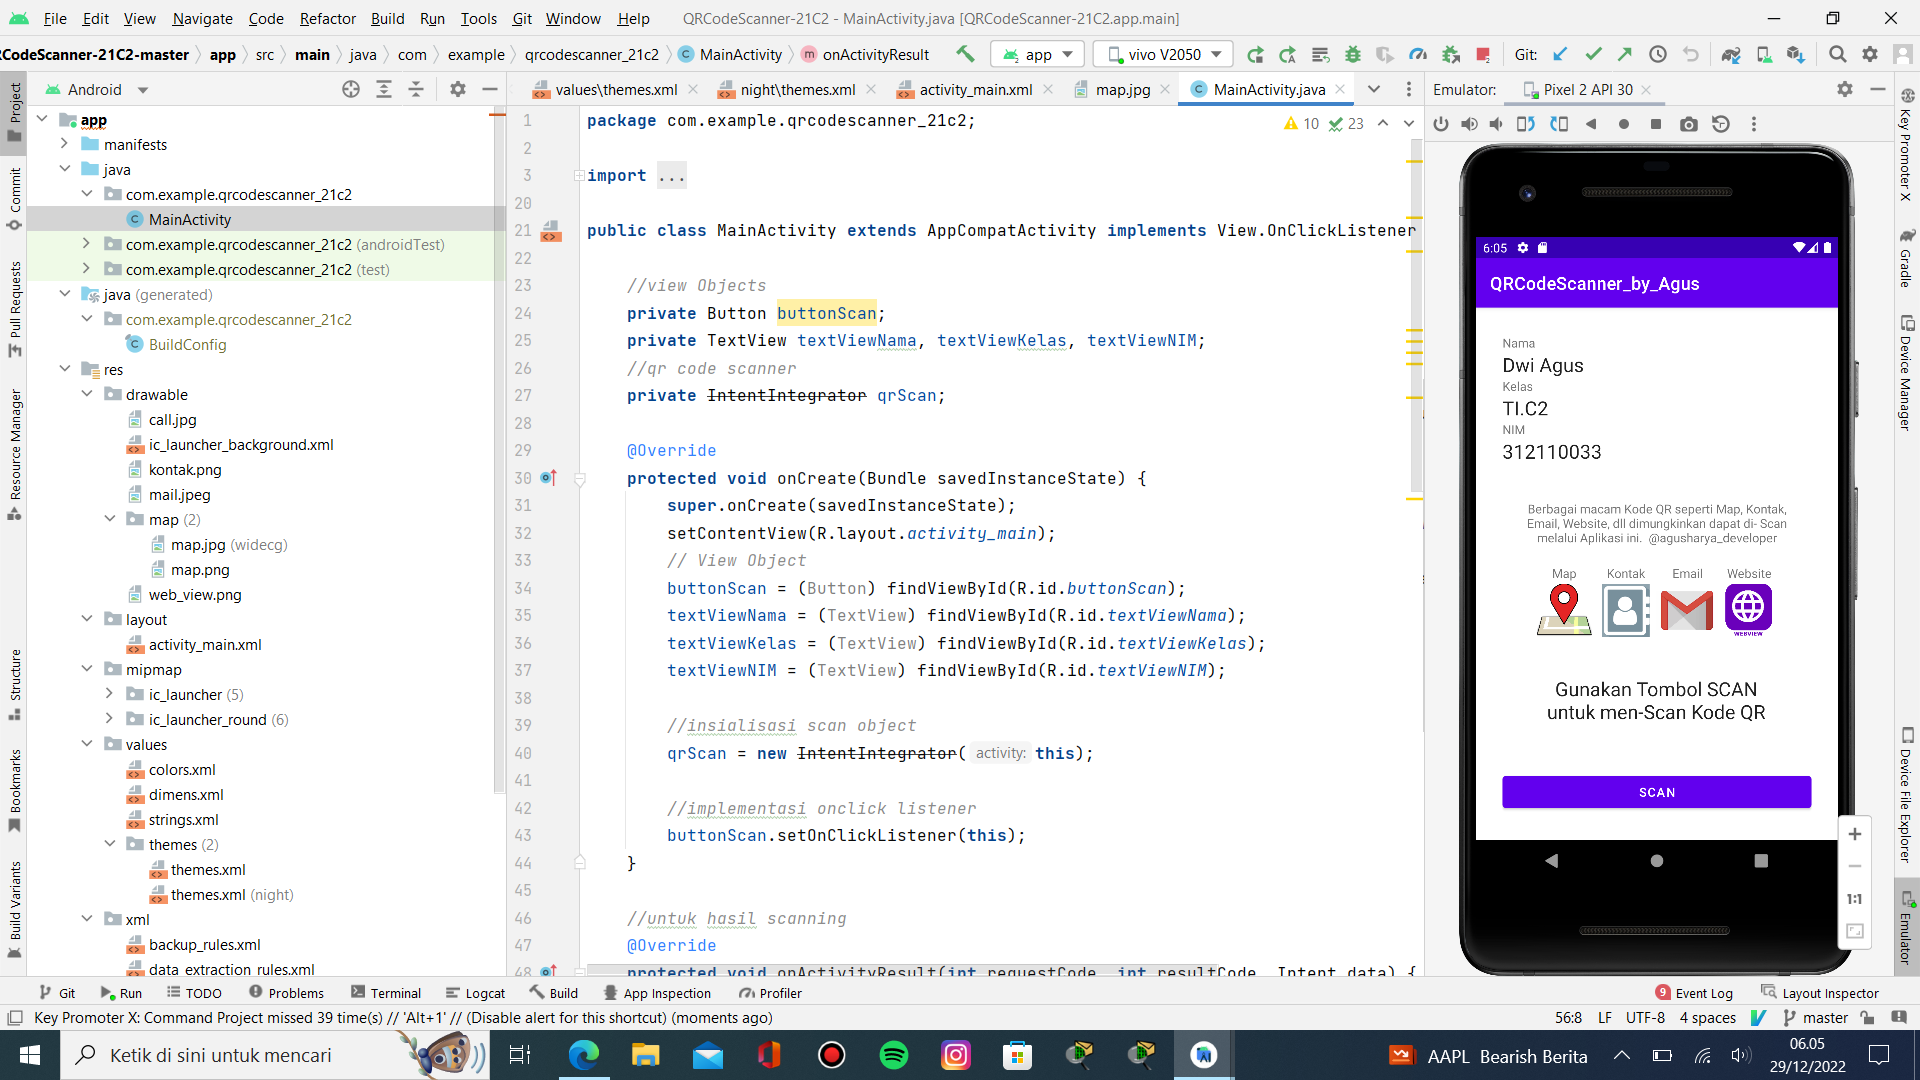Click emulator toolbar back triangle
The height and width of the screenshot is (1080, 1920).
(1591, 124)
